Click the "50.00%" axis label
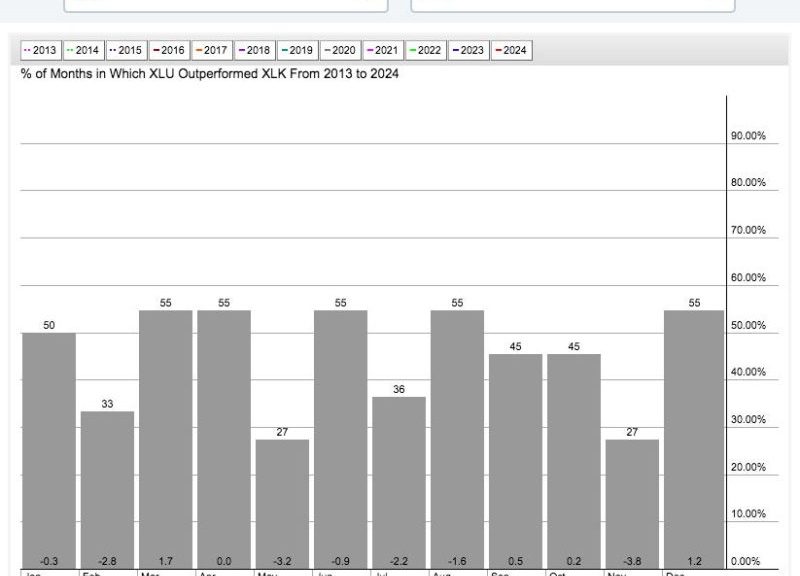The height and width of the screenshot is (576, 800). [748, 325]
